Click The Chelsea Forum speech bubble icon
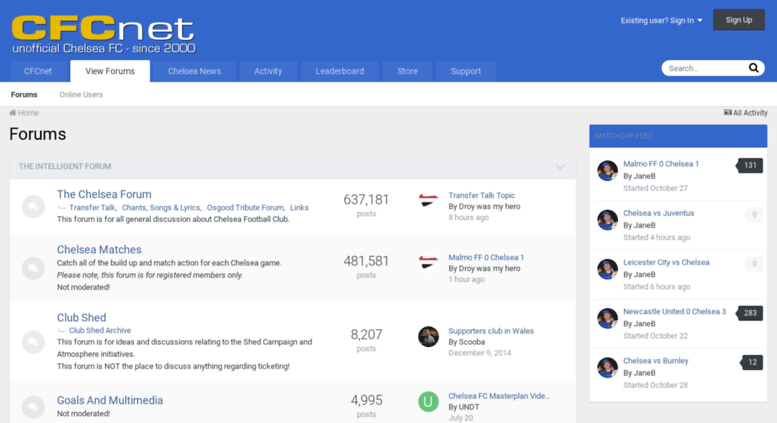777x423 pixels. [33, 206]
